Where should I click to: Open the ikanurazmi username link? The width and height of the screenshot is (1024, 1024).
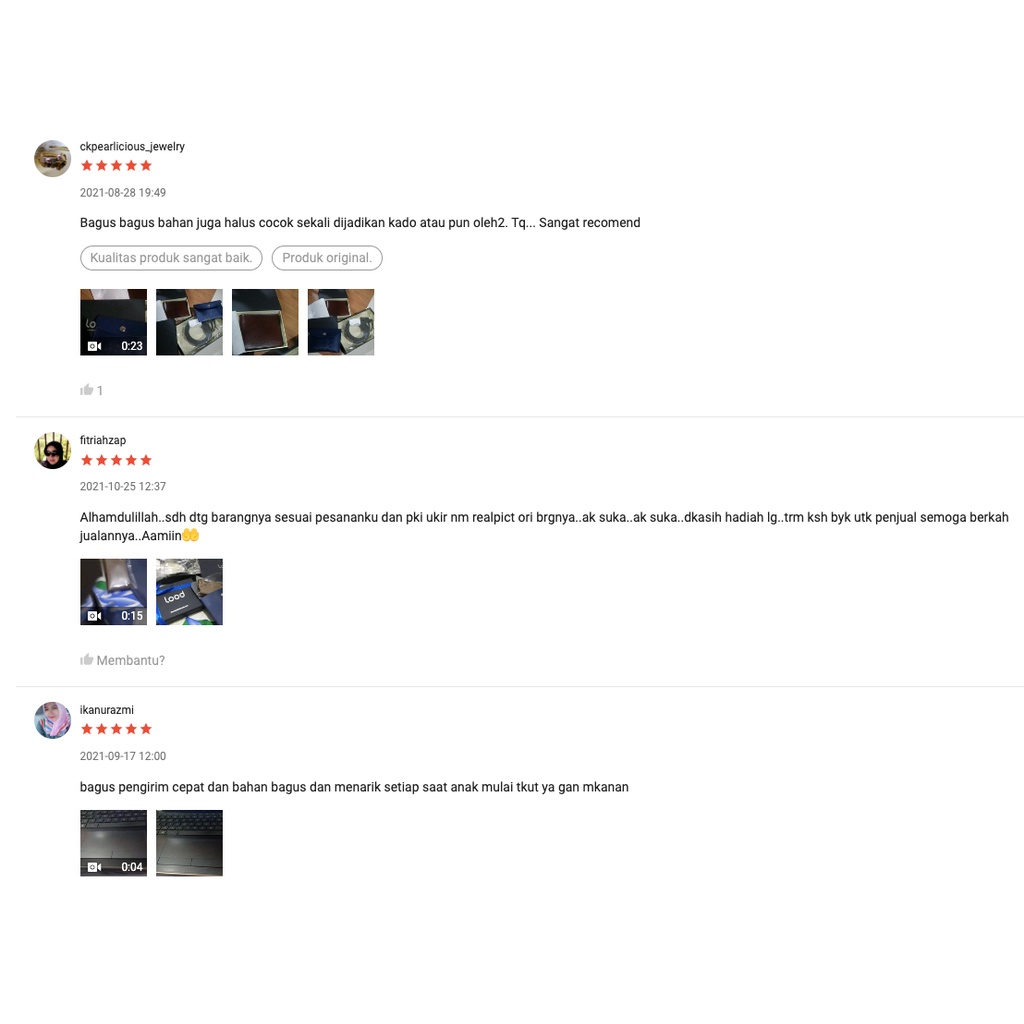click(x=106, y=710)
